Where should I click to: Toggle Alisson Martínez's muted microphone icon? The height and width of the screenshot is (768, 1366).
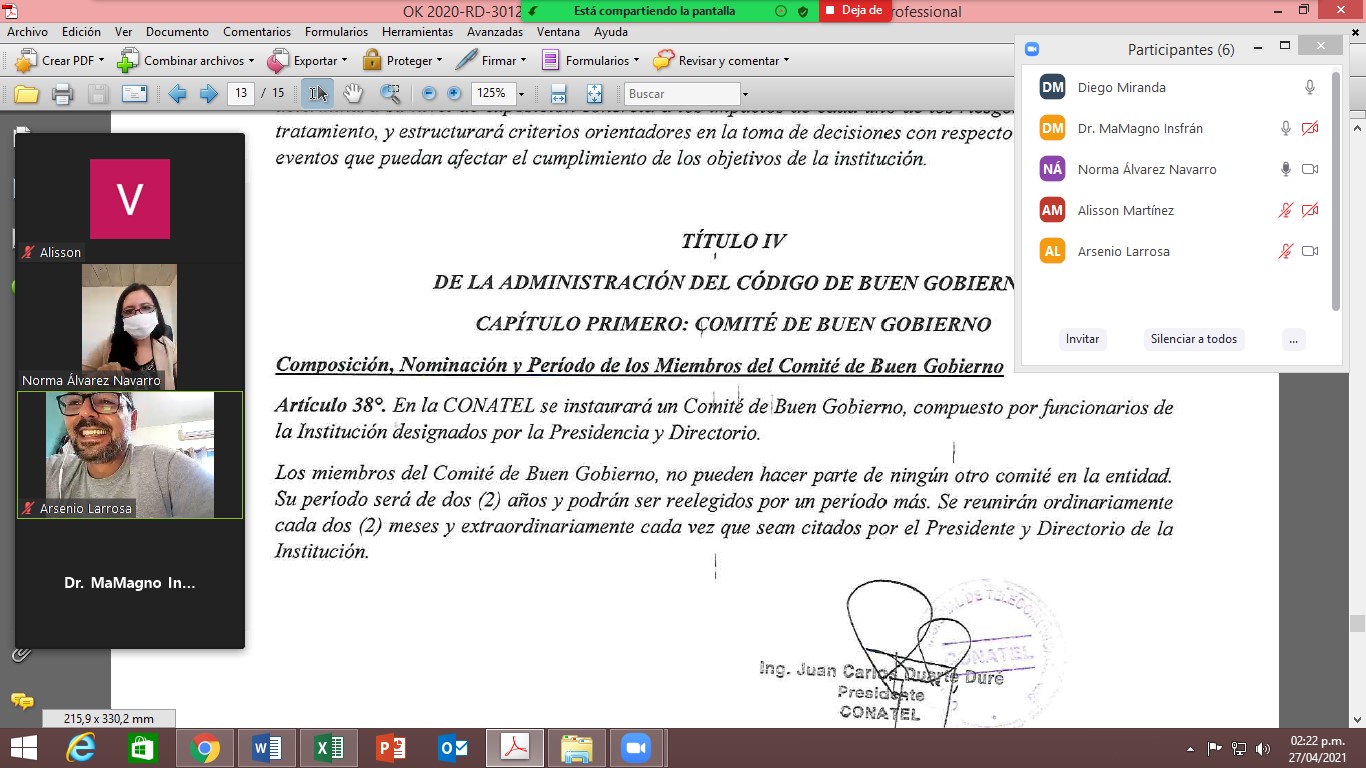tap(1286, 211)
